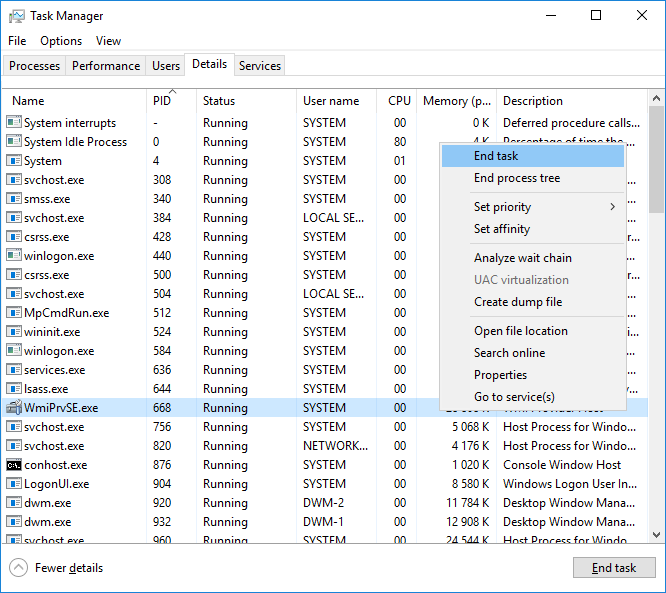Sort by the Status column header
Viewport: 666px width, 593px height.
pyautogui.click(x=246, y=101)
